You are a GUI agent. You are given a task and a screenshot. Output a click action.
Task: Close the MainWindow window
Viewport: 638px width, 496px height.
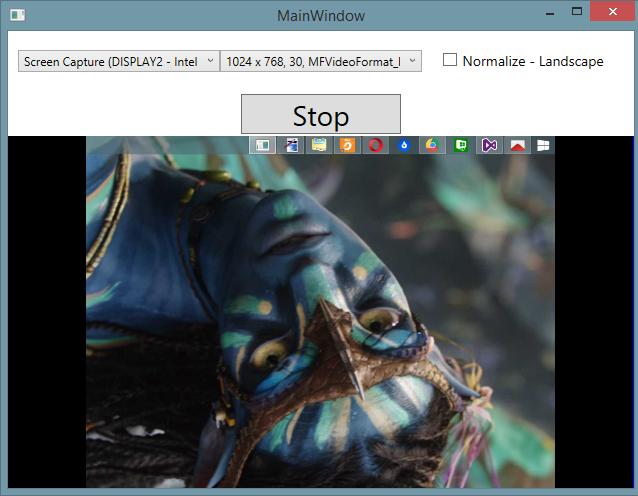pos(613,11)
